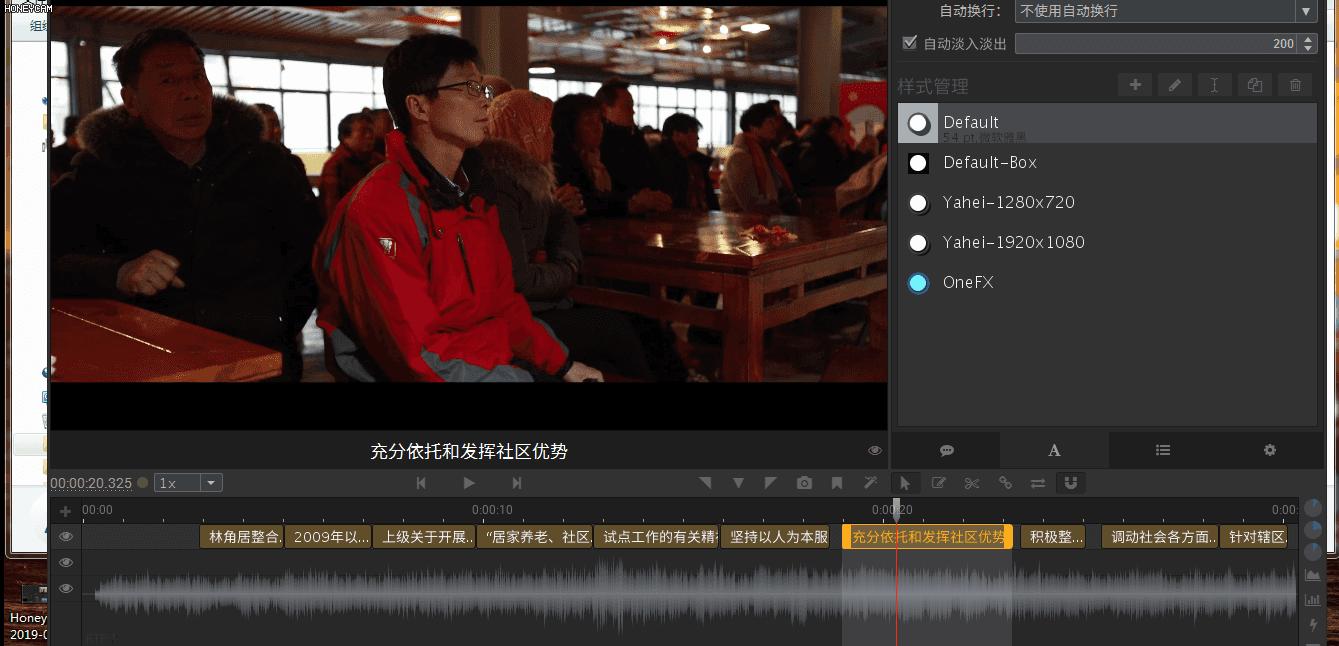Uncheck the 自动淡入淡出 checkbox

(x=909, y=43)
